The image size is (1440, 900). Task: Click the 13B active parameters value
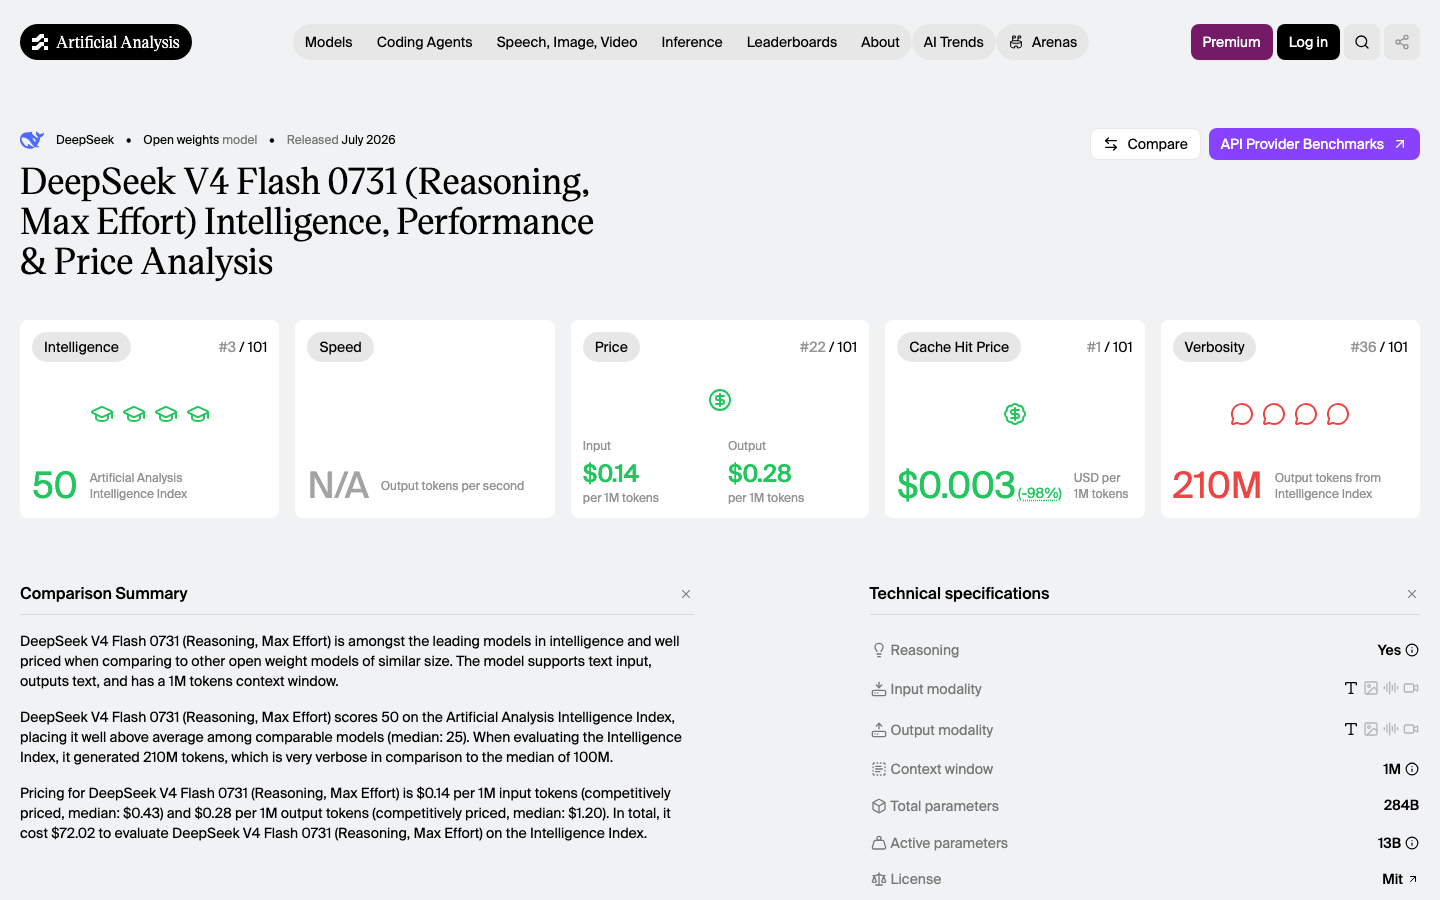coord(1389,843)
